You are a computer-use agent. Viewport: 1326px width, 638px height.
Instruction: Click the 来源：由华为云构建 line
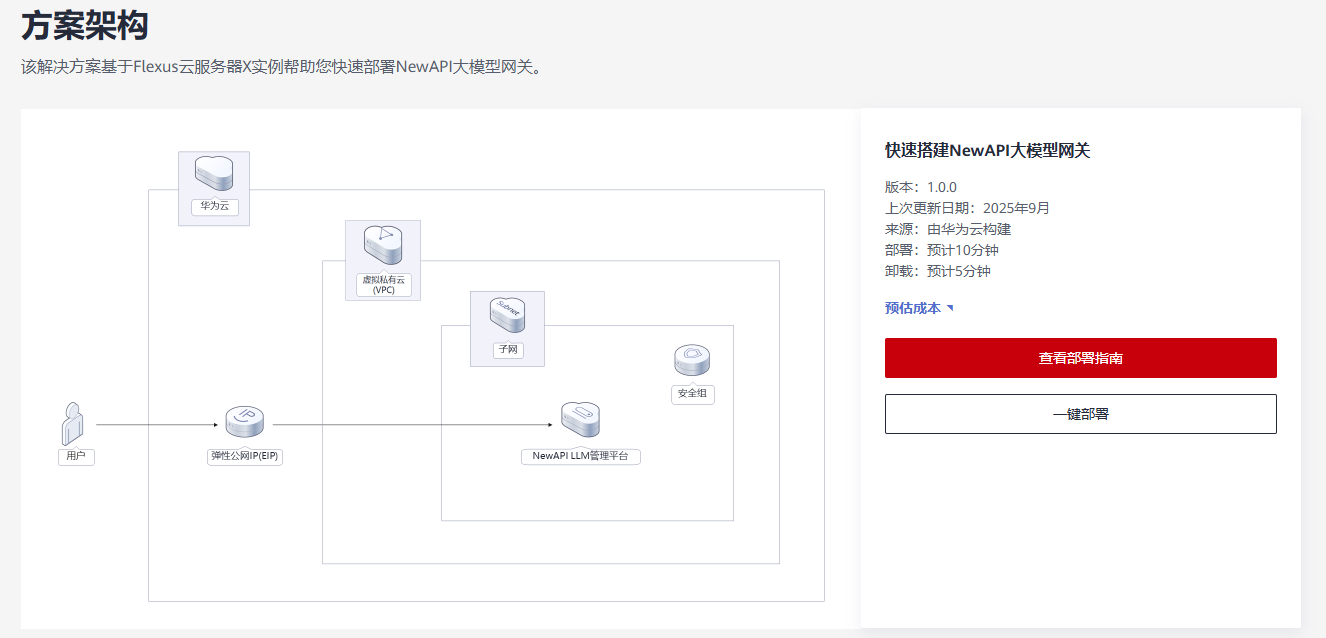point(948,229)
